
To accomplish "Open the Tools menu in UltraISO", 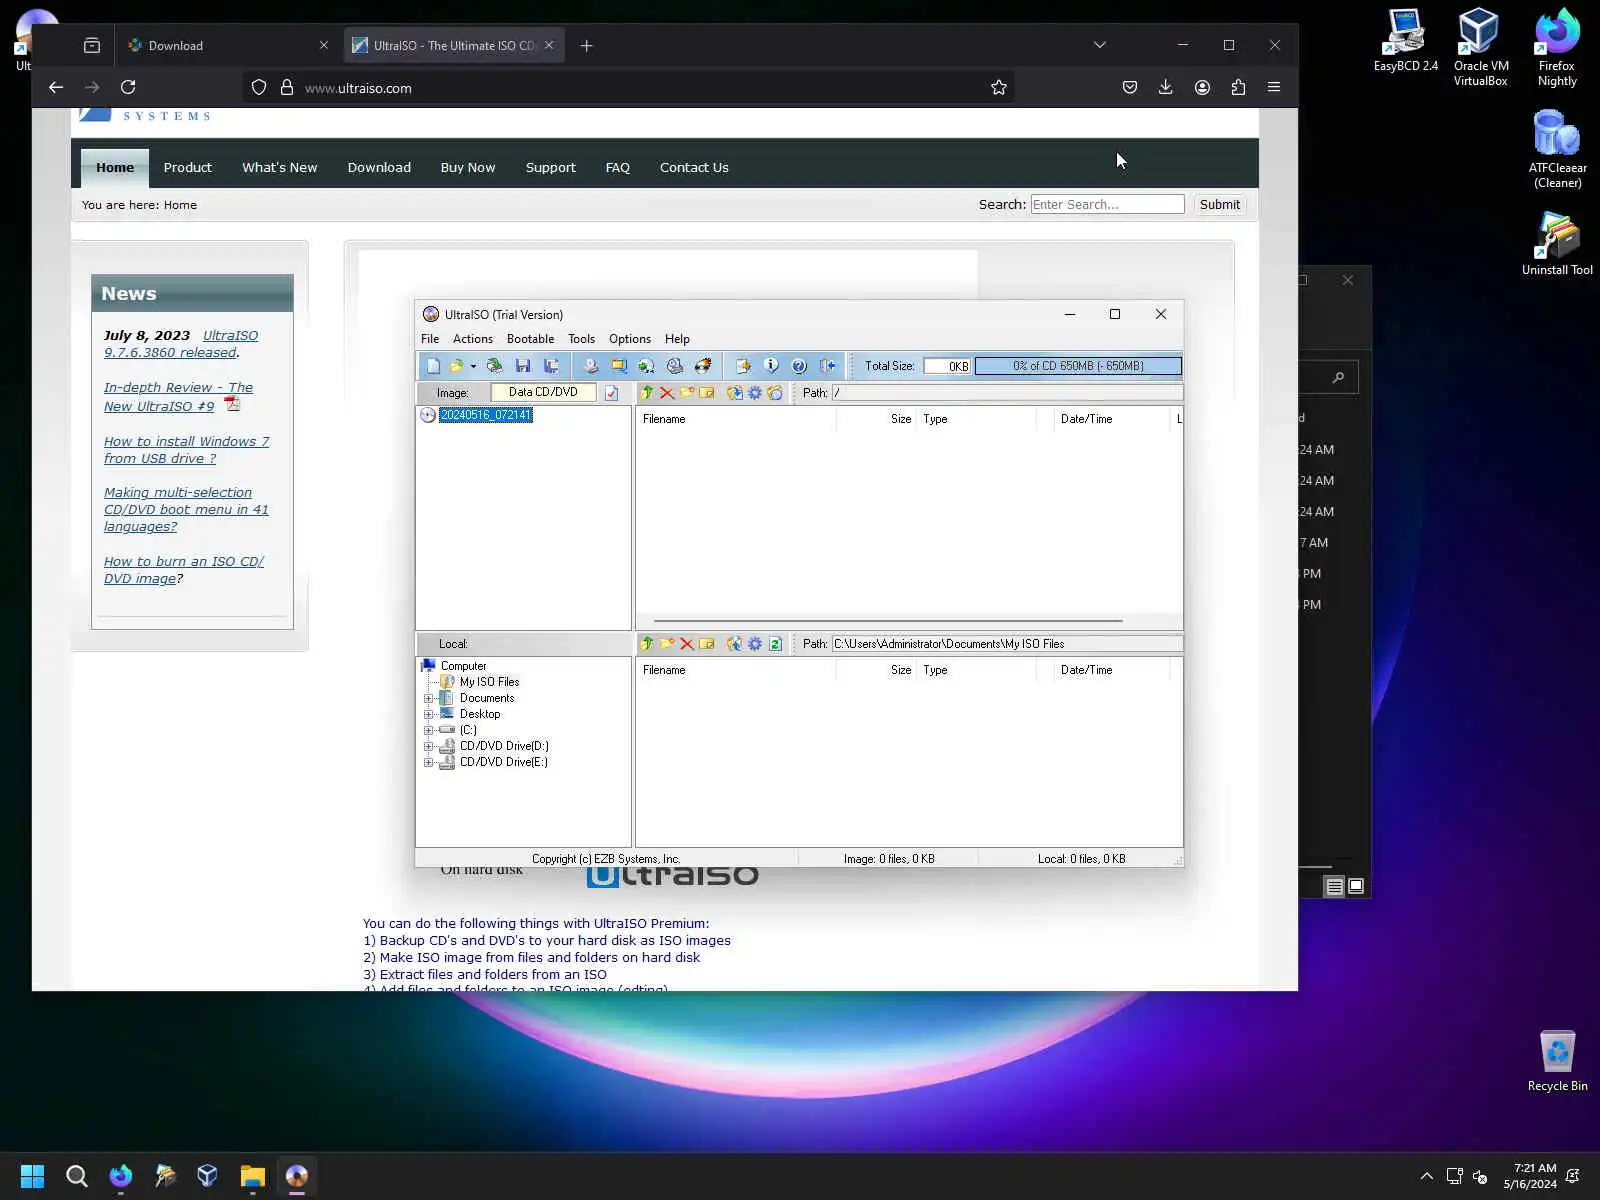I will coord(581,339).
